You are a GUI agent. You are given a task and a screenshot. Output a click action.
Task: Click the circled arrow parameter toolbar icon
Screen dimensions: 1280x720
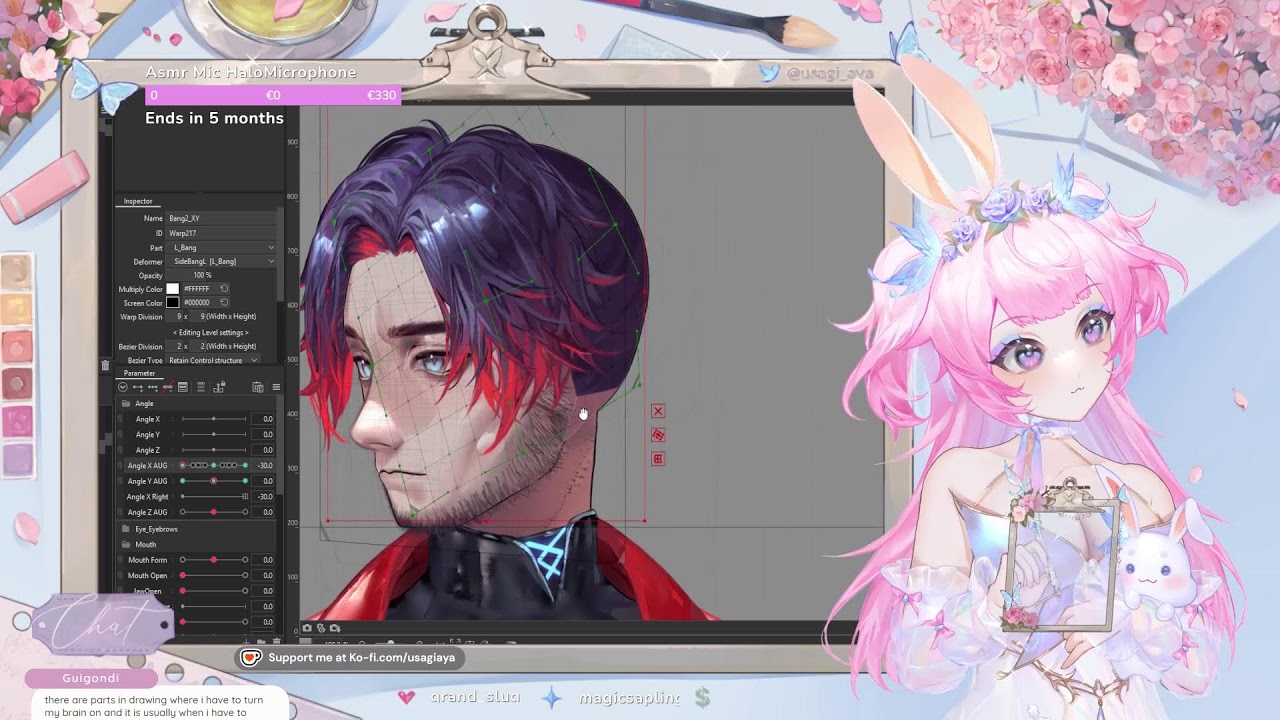click(123, 387)
